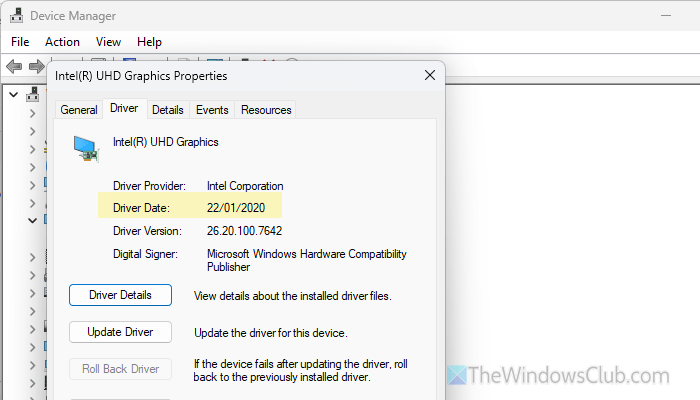Image resolution: width=700 pixels, height=400 pixels.
Task: Collapse the root computer node chevron
Action: point(13,95)
